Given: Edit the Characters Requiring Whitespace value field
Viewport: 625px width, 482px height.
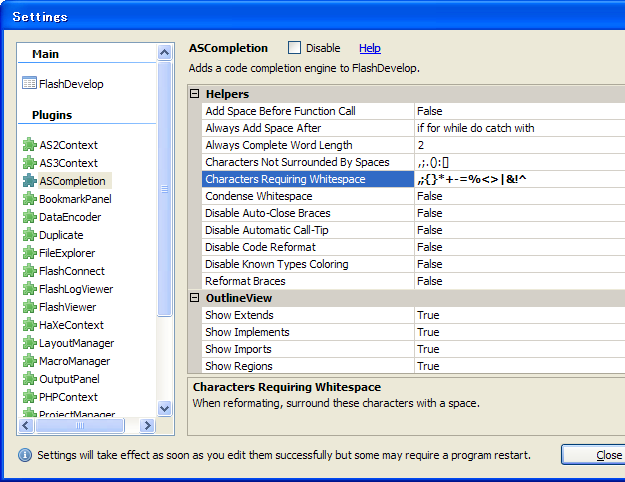Looking at the screenshot, I should point(520,179).
